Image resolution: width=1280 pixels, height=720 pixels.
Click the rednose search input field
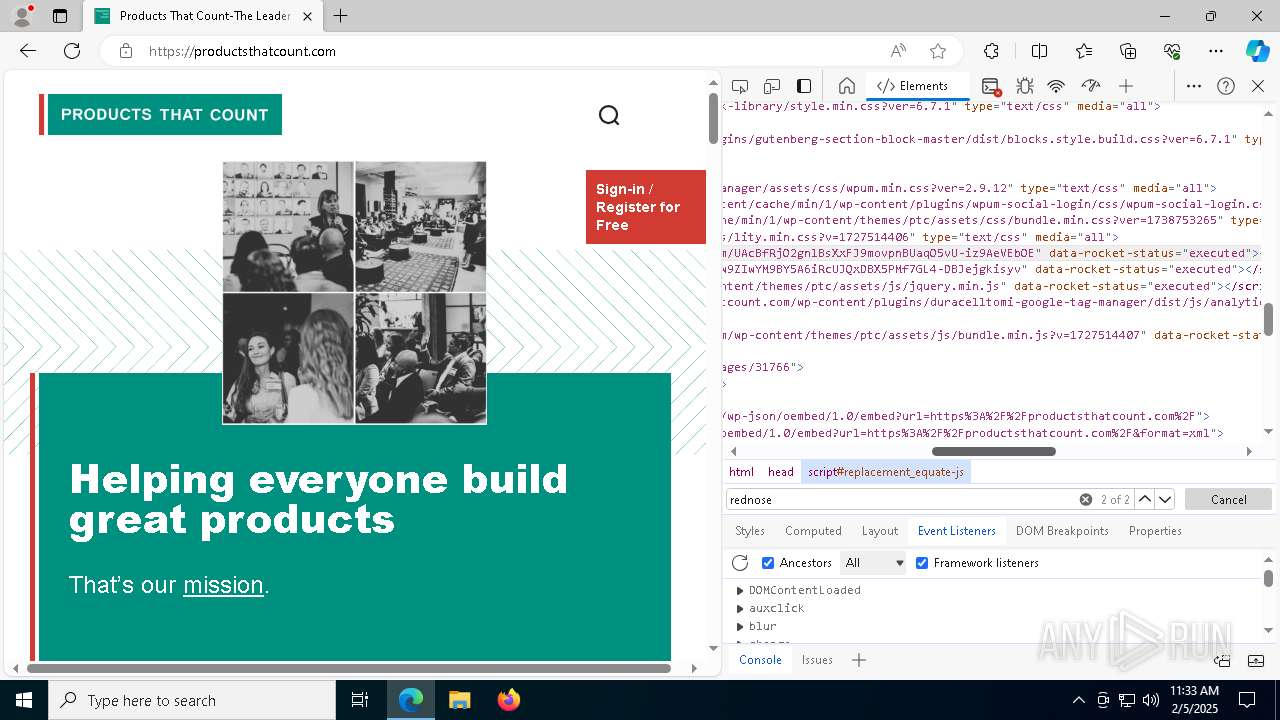tap(903, 499)
